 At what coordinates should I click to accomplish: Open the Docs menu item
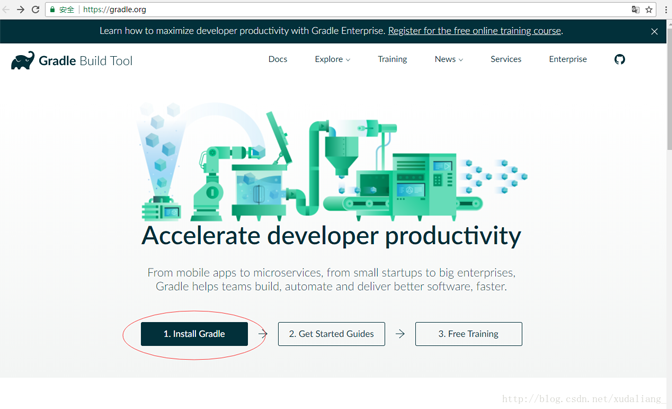click(278, 59)
